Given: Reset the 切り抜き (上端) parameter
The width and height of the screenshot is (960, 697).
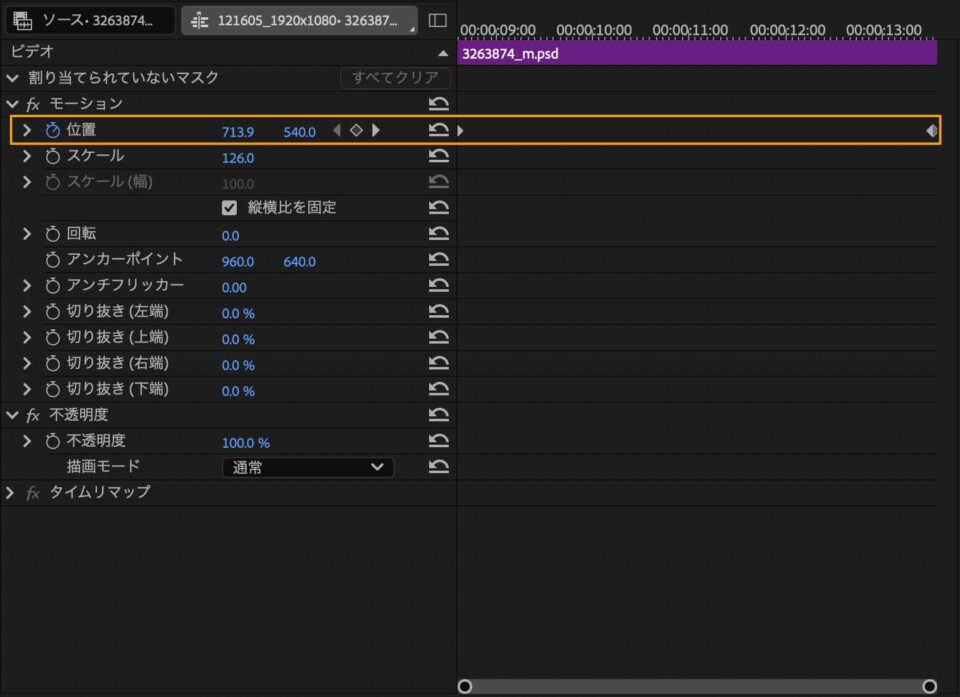Looking at the screenshot, I should (x=438, y=337).
